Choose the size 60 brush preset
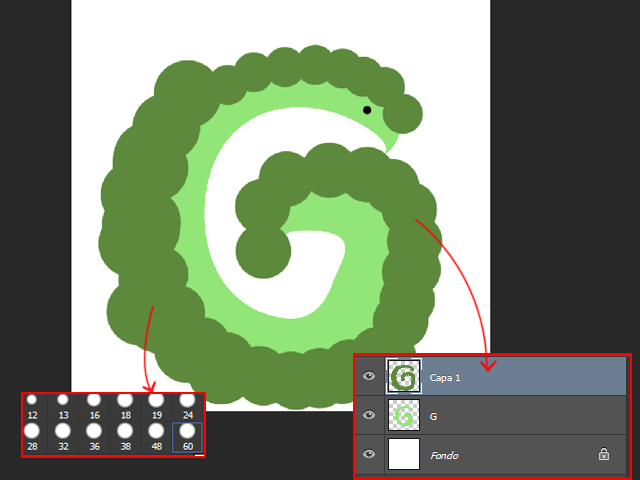 [x=187, y=437]
